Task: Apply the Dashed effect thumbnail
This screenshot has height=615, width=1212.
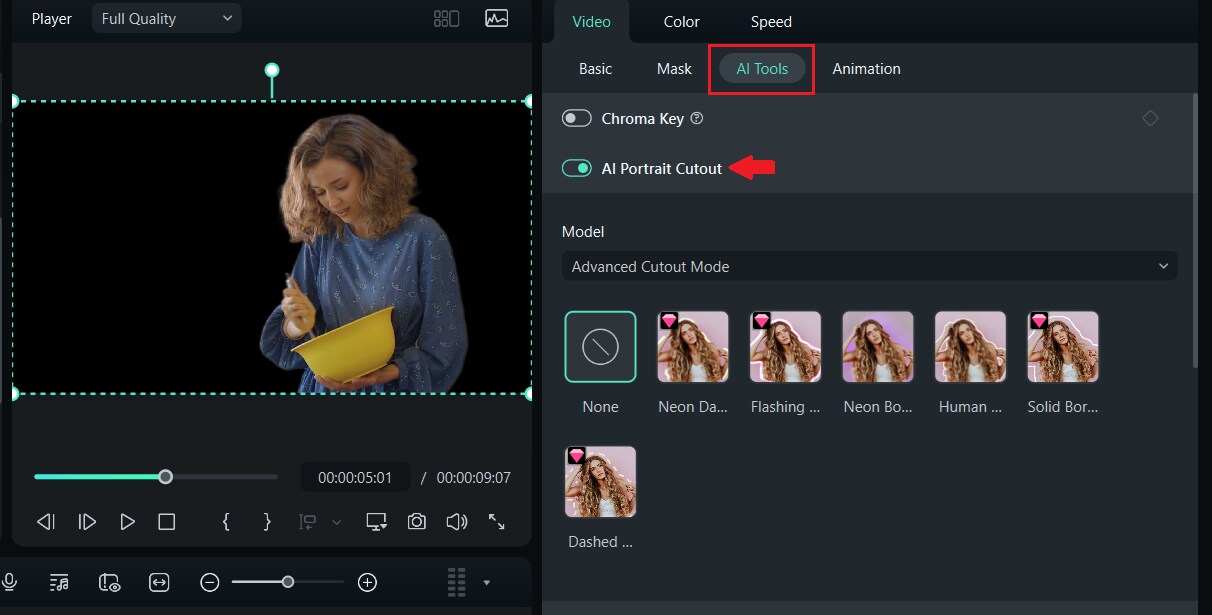Action: coord(600,482)
